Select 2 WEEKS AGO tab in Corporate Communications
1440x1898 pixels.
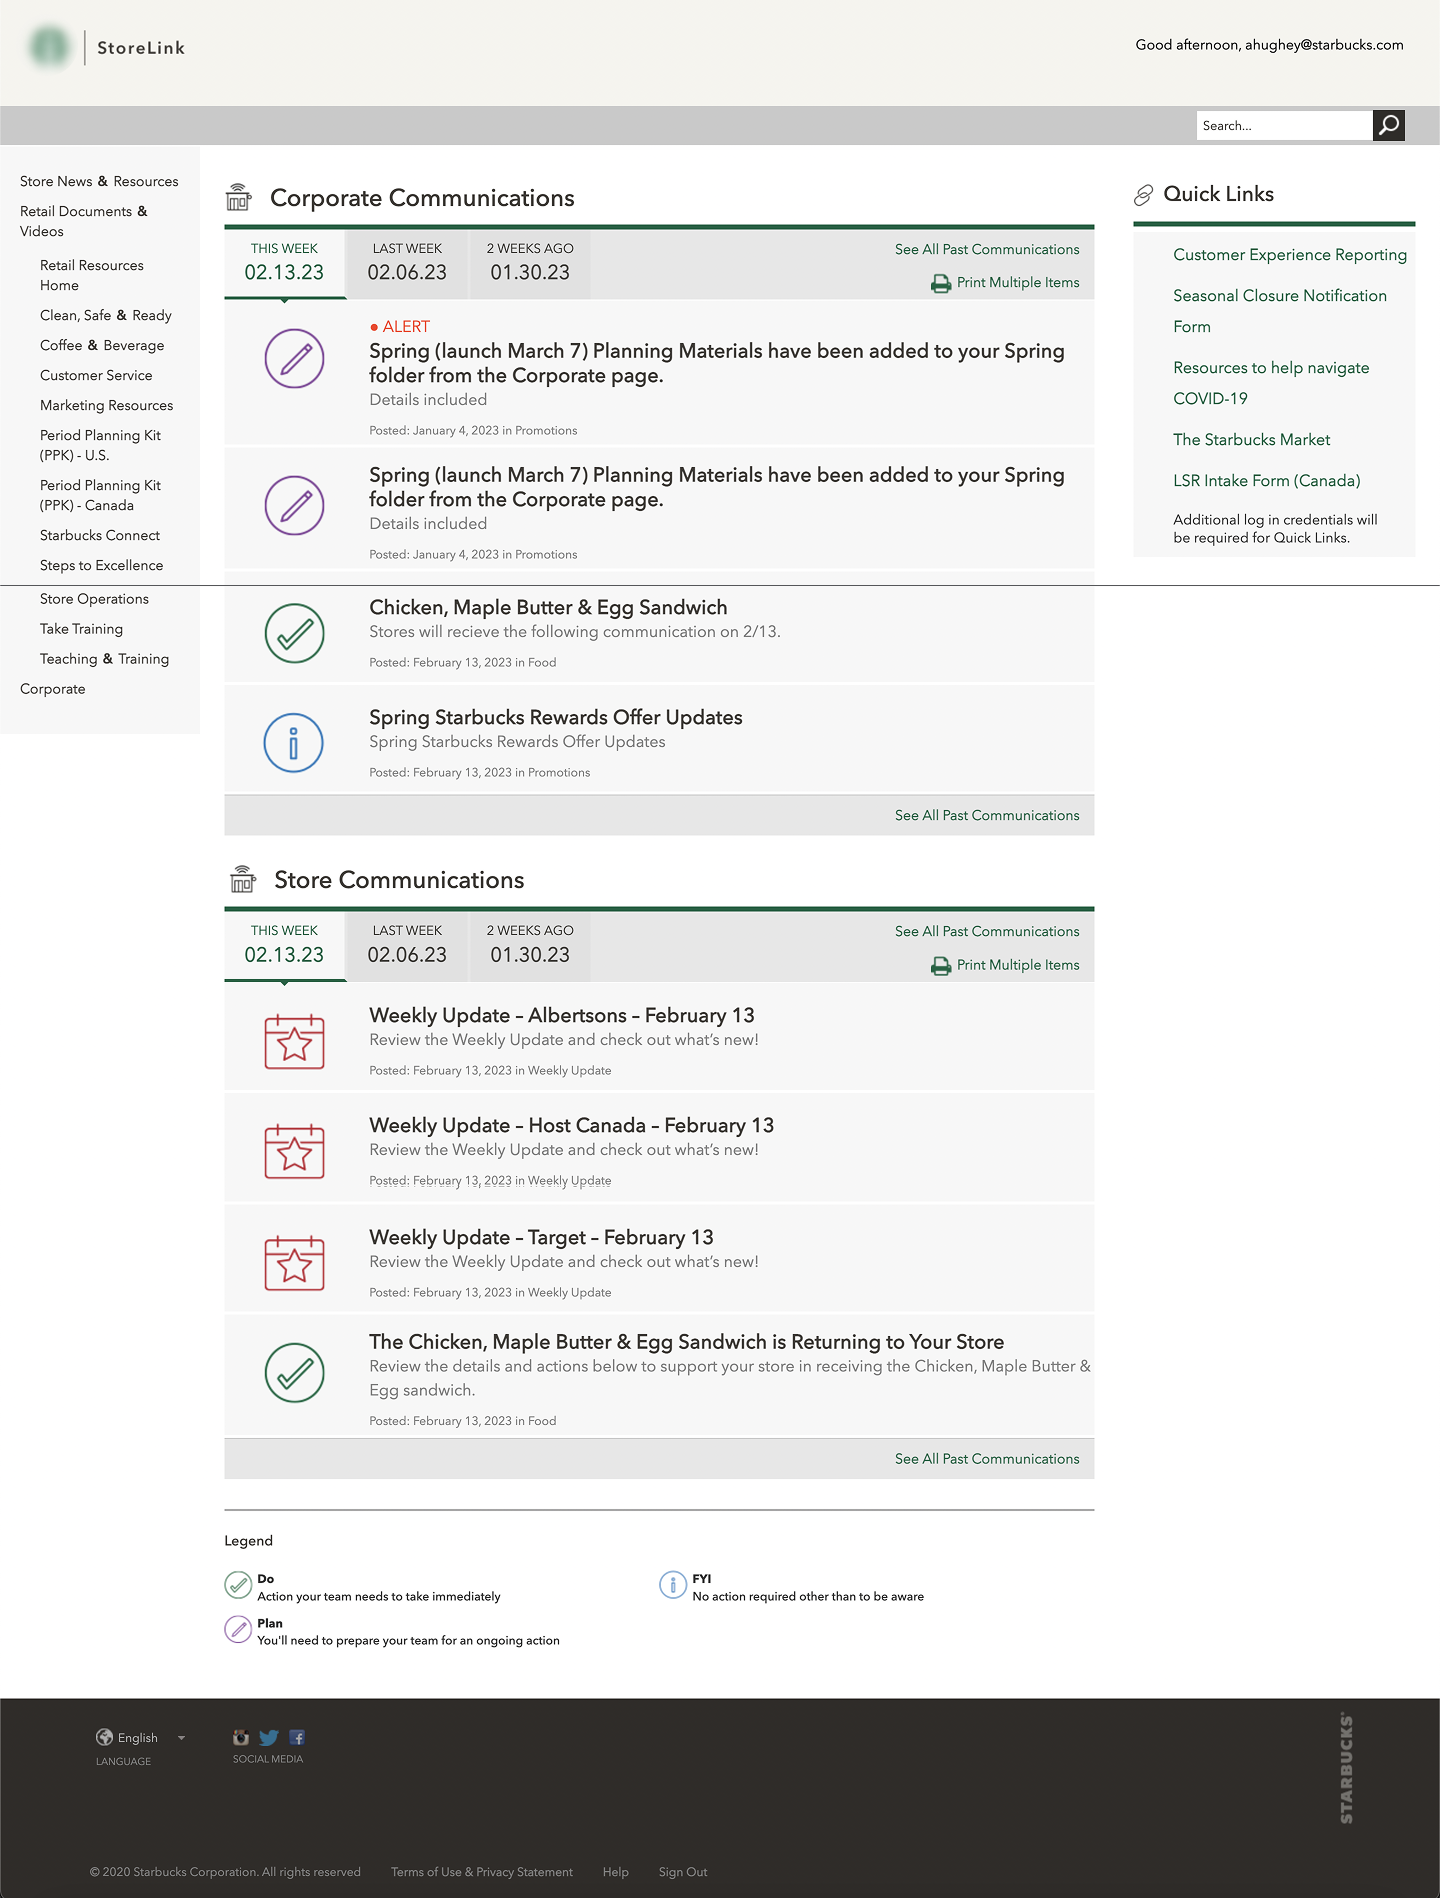click(530, 264)
